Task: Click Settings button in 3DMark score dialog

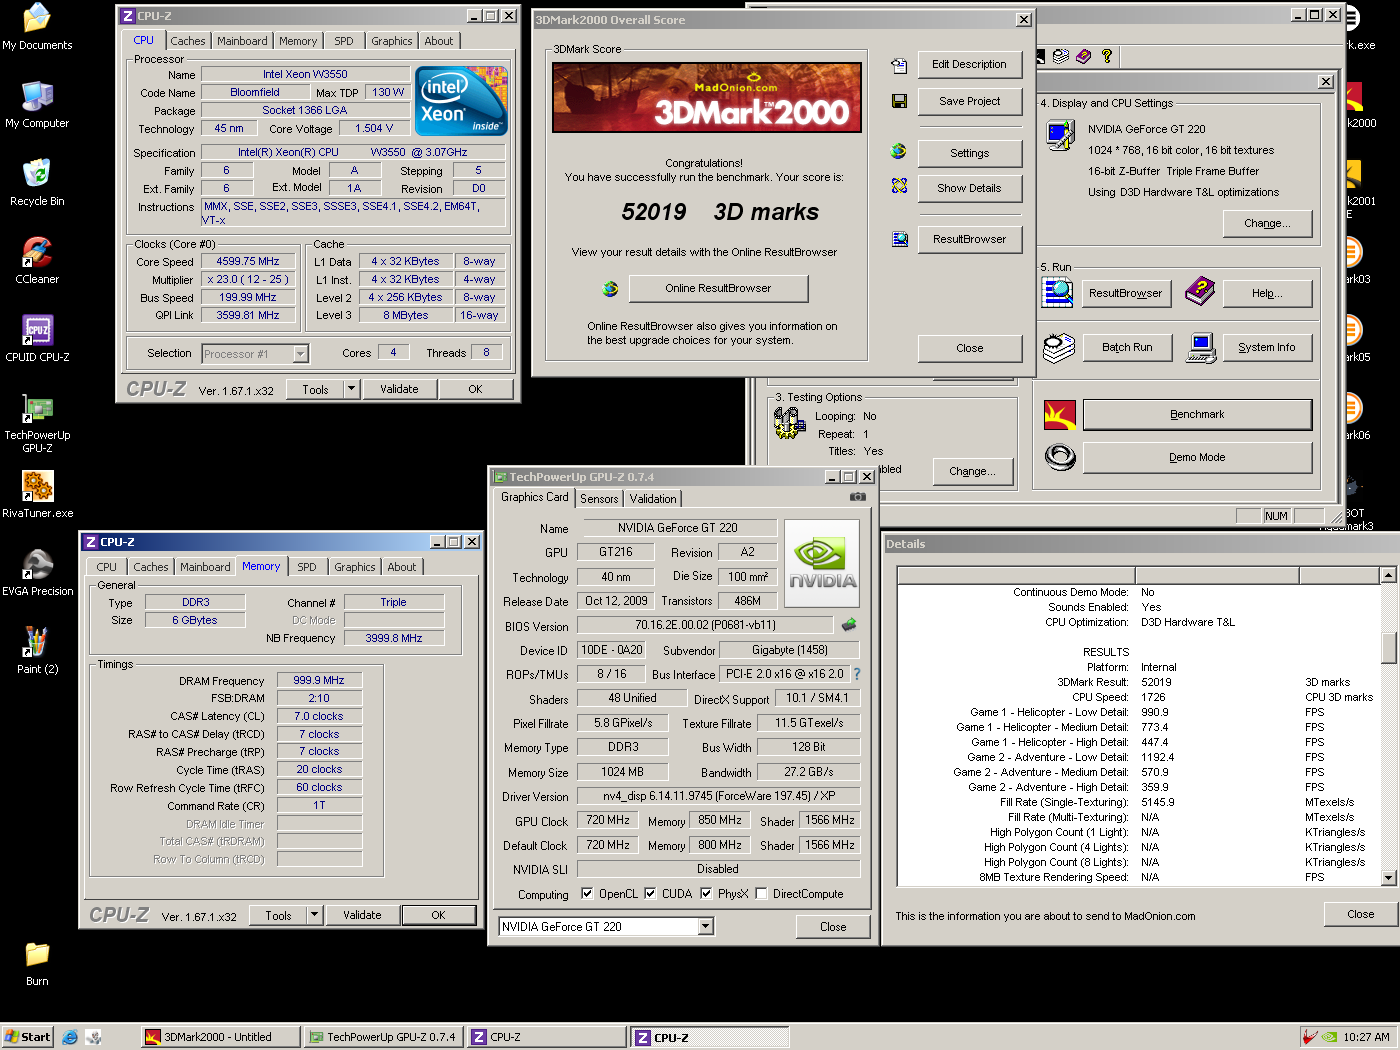Action: 969,153
